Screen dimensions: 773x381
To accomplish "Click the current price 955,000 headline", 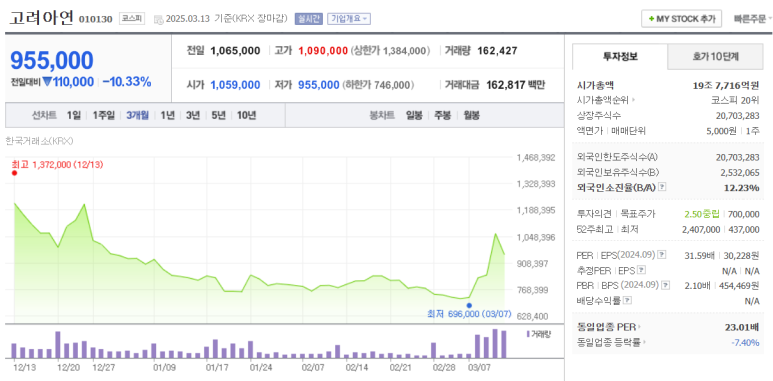I will 52,61.
